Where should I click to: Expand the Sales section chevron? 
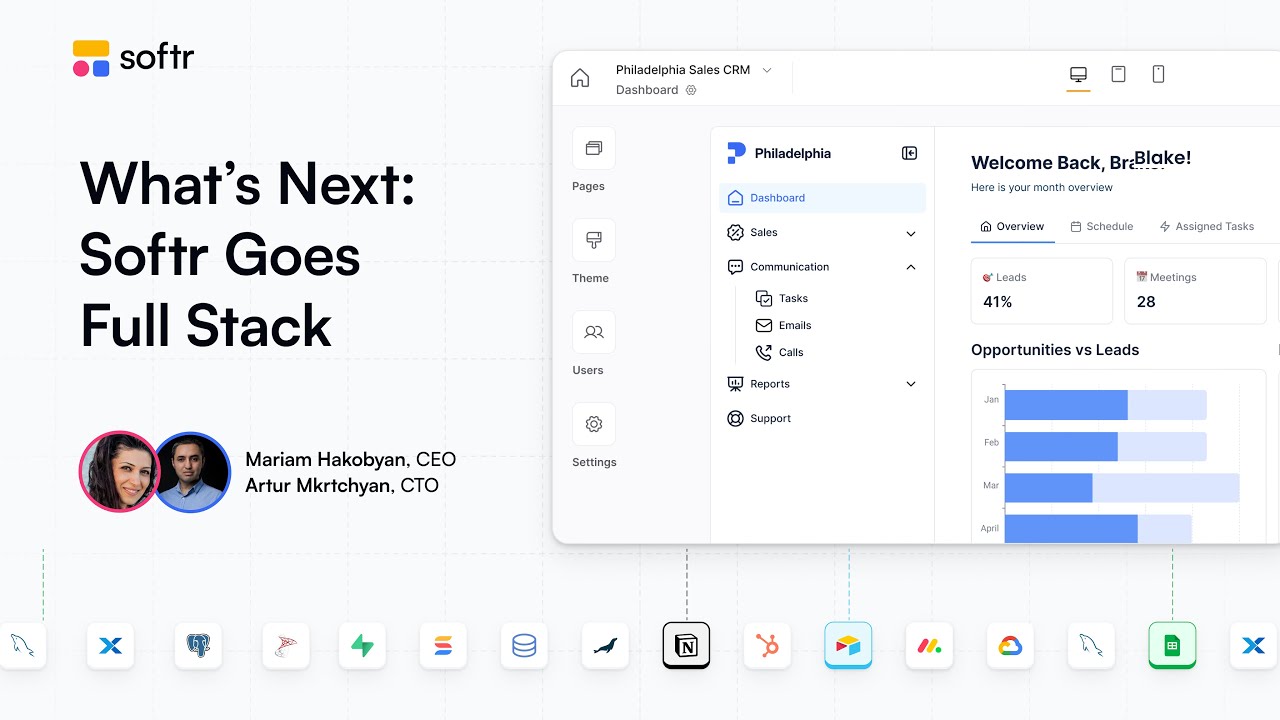(x=911, y=234)
